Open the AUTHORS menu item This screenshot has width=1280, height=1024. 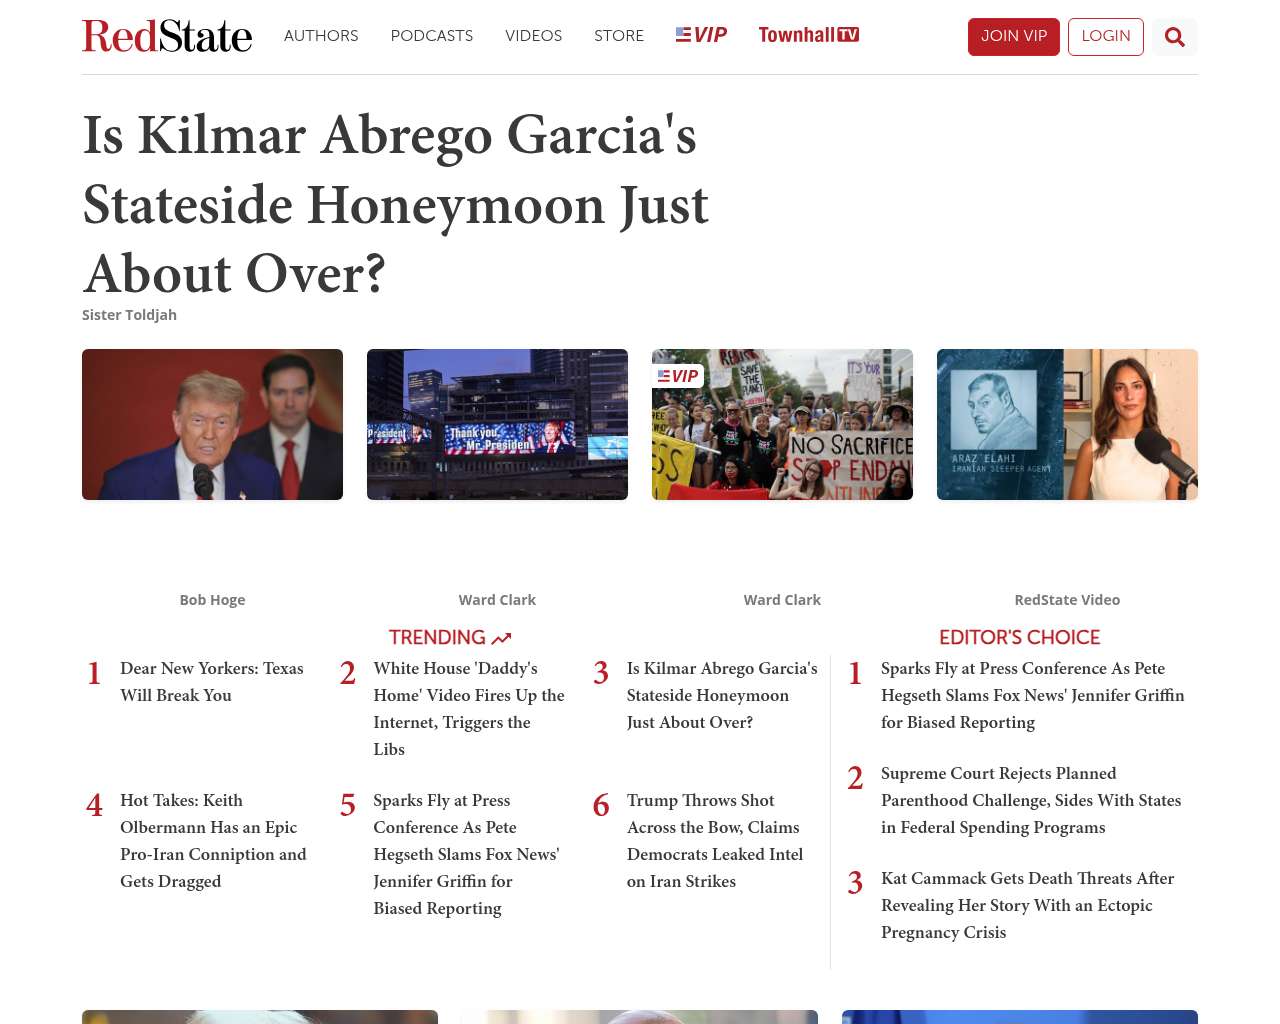click(x=321, y=36)
